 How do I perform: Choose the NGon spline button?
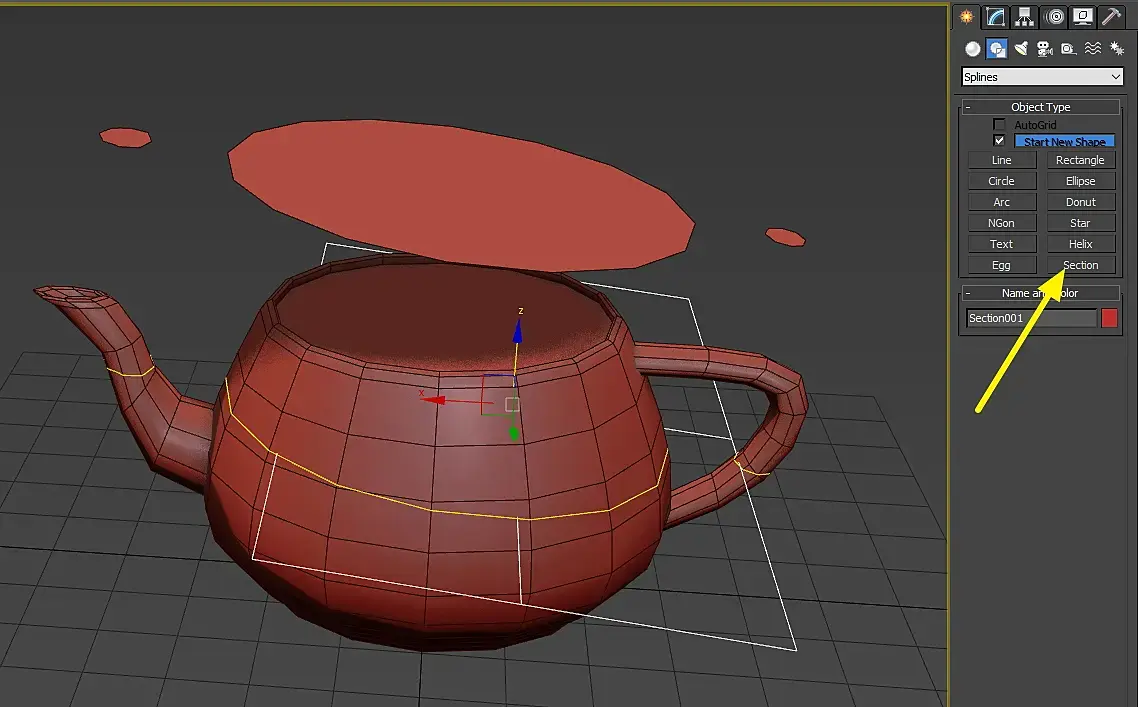[x=1002, y=223]
